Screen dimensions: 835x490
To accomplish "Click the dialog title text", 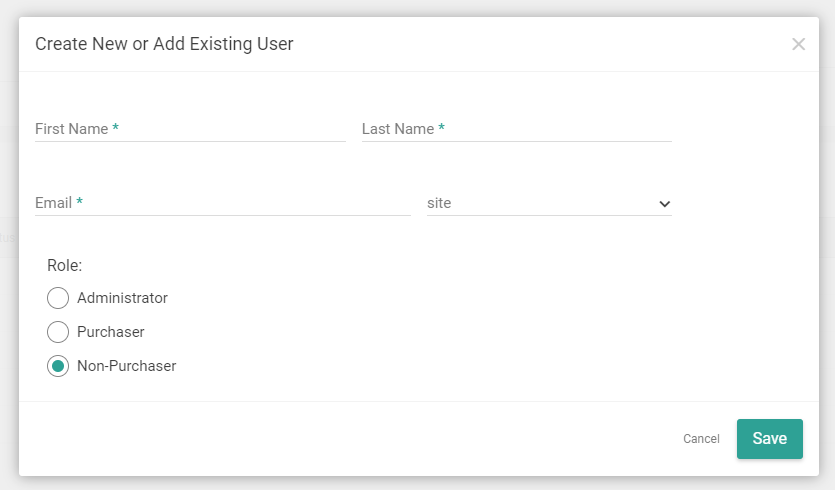I will pos(164,44).
